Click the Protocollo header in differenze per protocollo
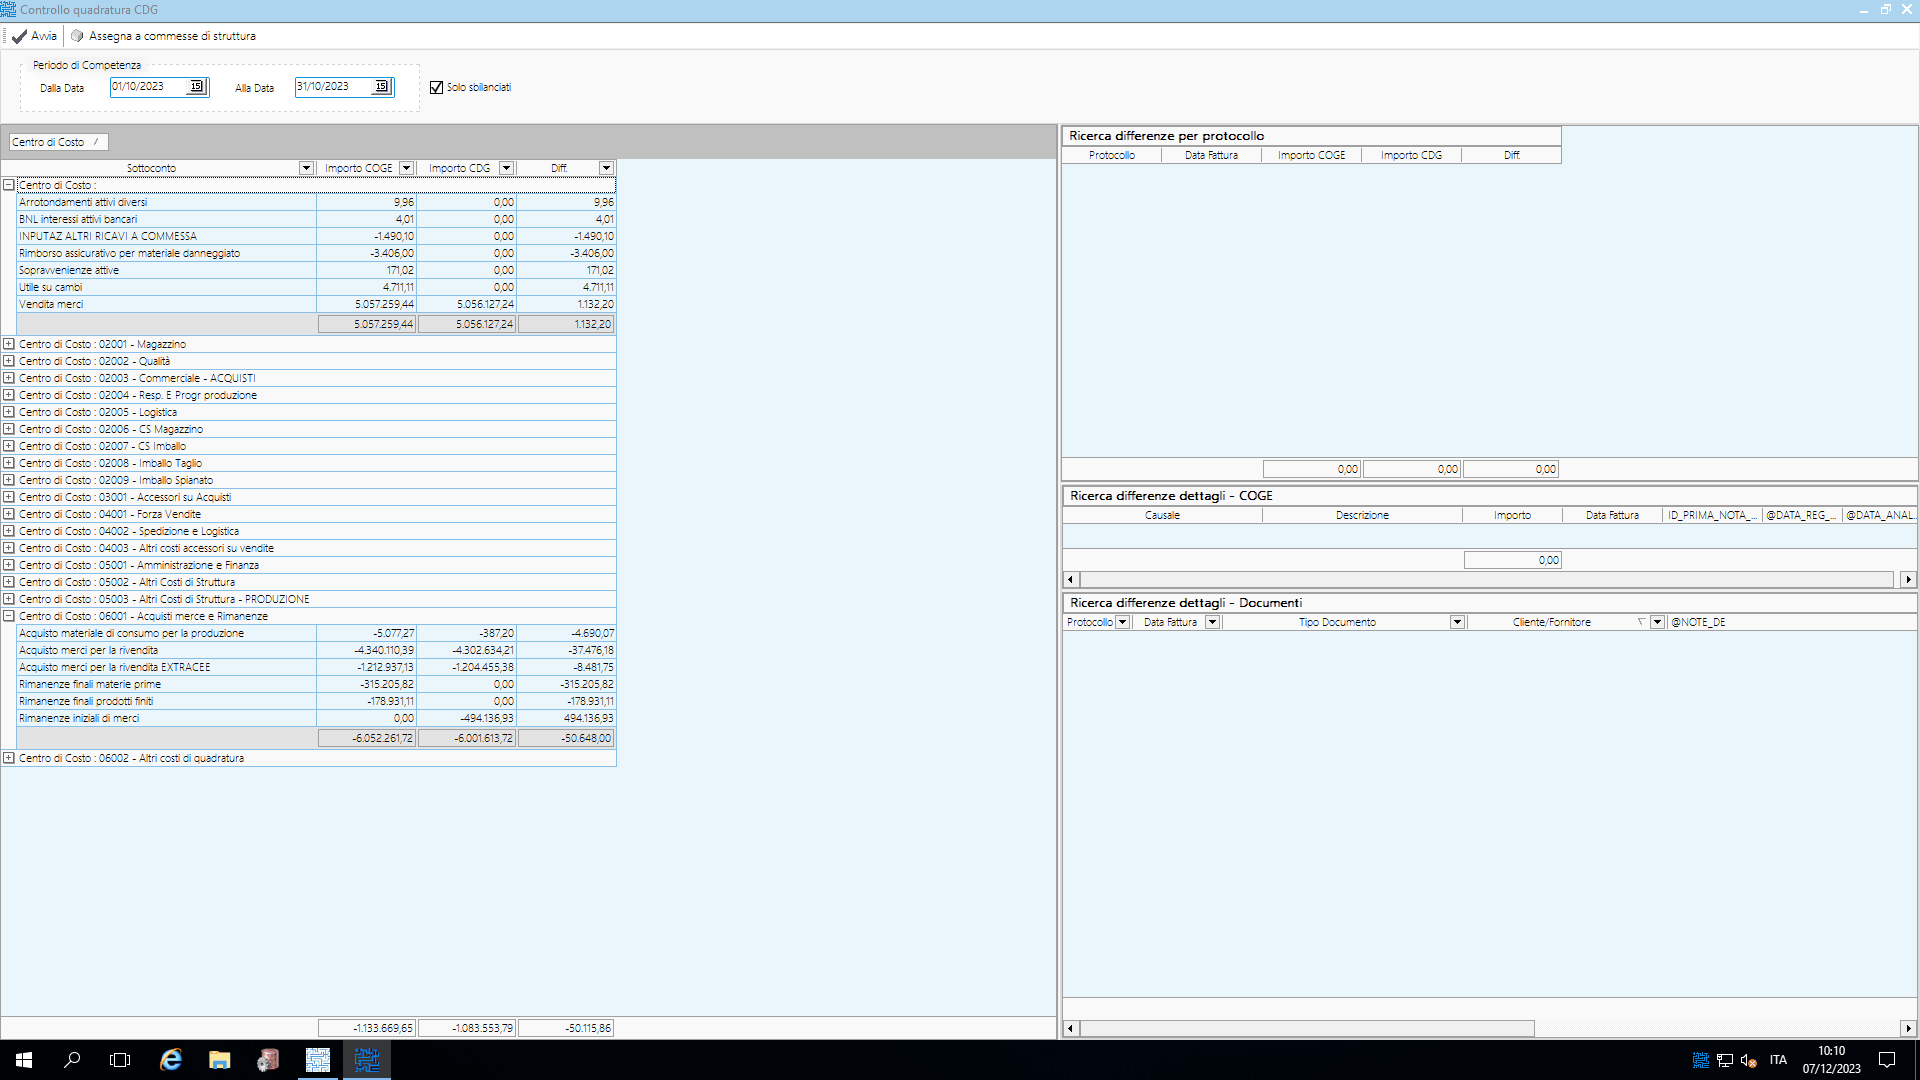This screenshot has width=1920, height=1080. click(x=1112, y=155)
